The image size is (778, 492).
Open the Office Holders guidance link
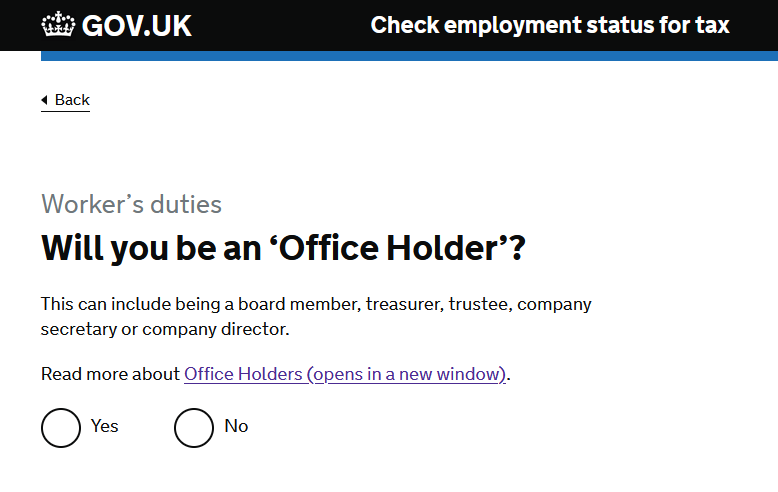pyautogui.click(x=345, y=374)
